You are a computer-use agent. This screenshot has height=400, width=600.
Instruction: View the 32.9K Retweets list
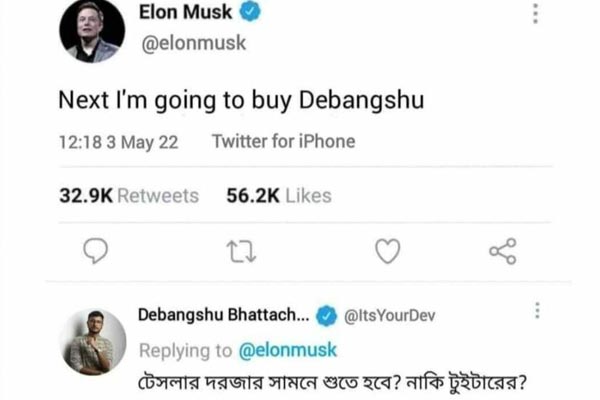coord(126,196)
